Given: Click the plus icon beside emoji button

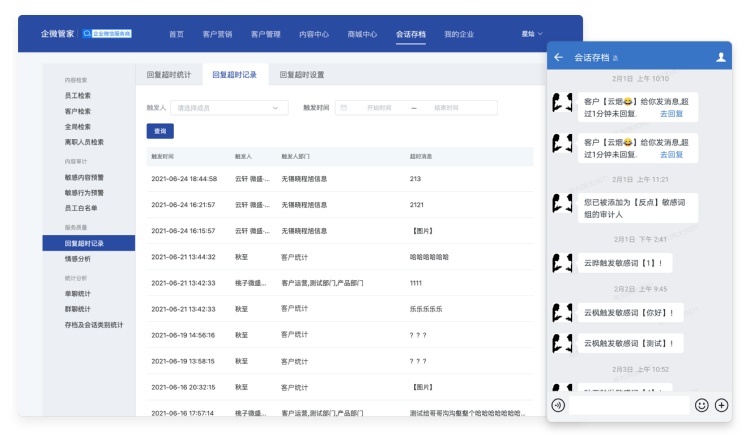Looking at the screenshot, I should click(722, 405).
